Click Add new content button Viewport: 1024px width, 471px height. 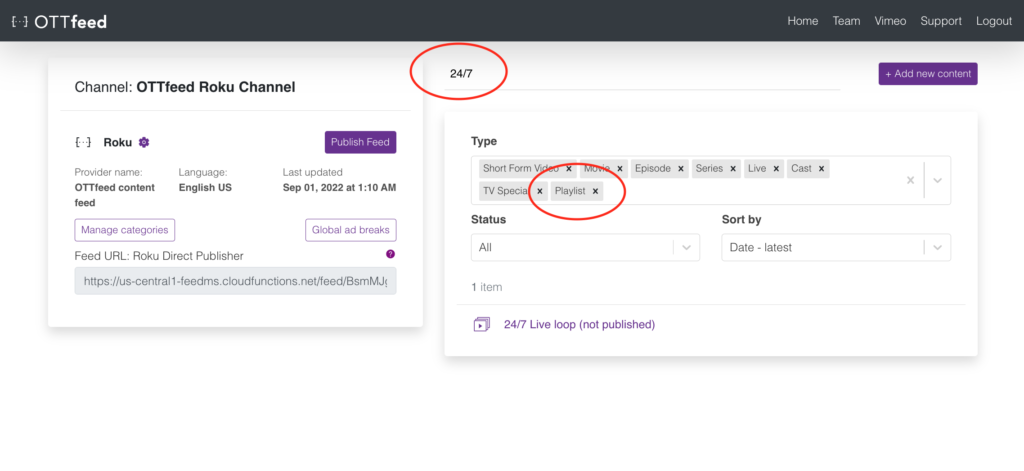tap(927, 74)
